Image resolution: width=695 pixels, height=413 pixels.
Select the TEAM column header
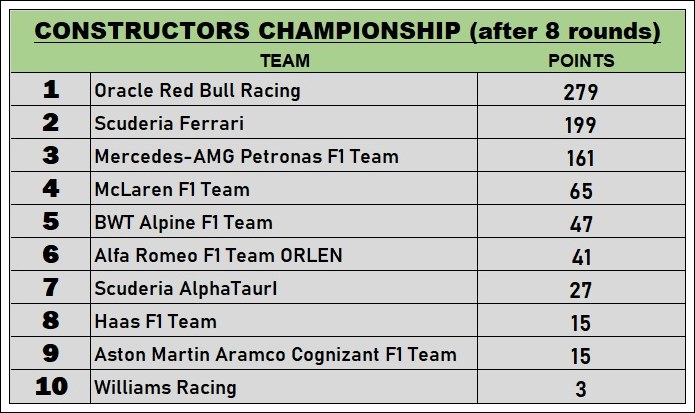pos(284,60)
